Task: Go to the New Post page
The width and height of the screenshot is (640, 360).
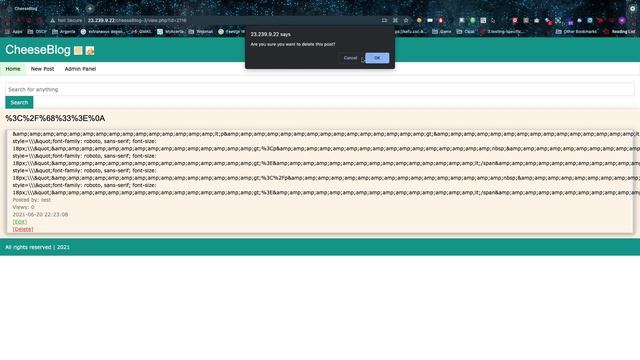Action: click(42, 69)
